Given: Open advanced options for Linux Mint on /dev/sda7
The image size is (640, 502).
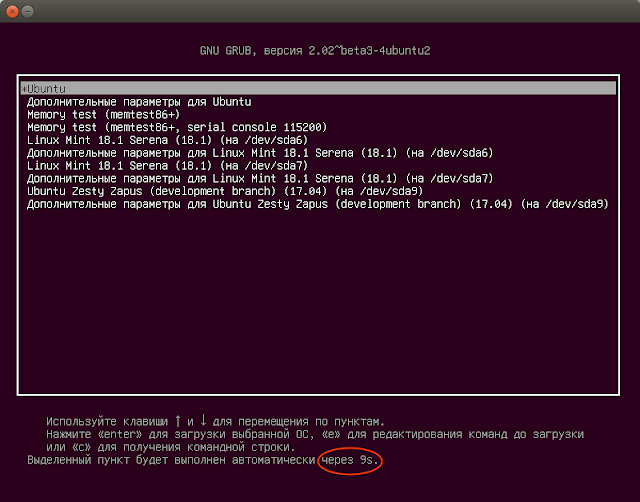Looking at the screenshot, I should 260,178.
